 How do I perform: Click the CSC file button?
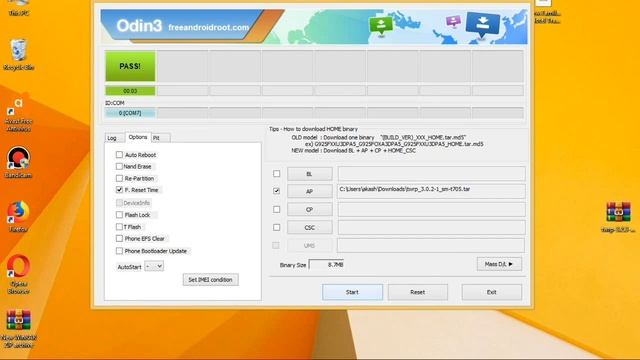click(x=309, y=227)
